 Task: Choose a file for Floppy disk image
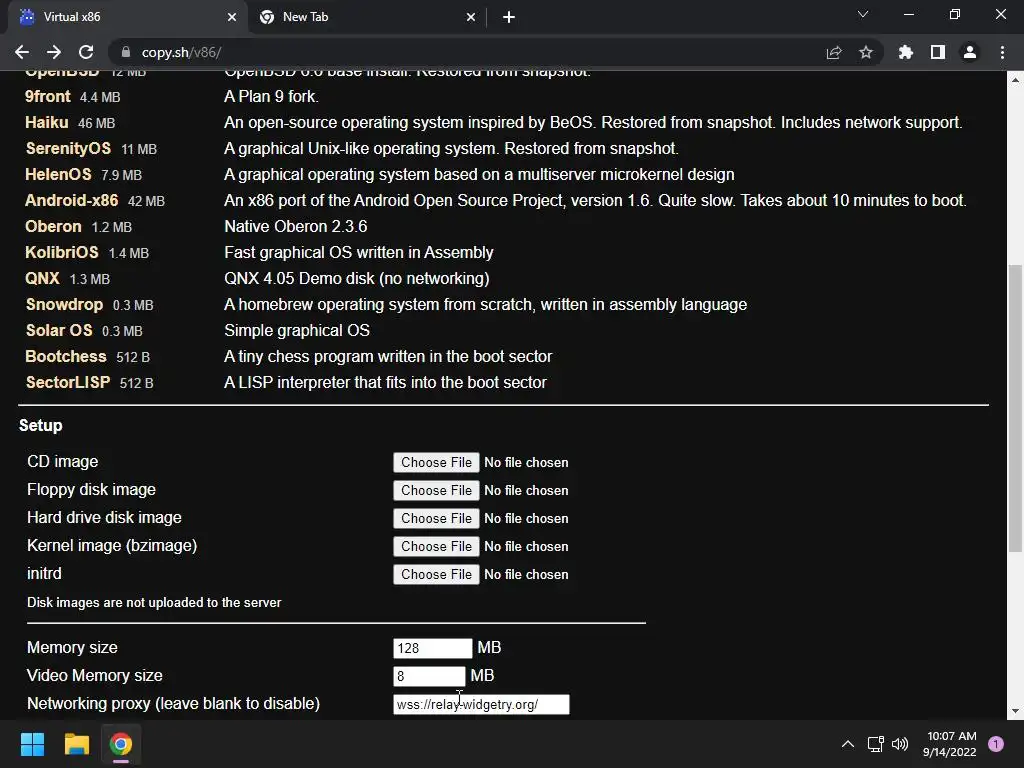pyautogui.click(x=436, y=490)
